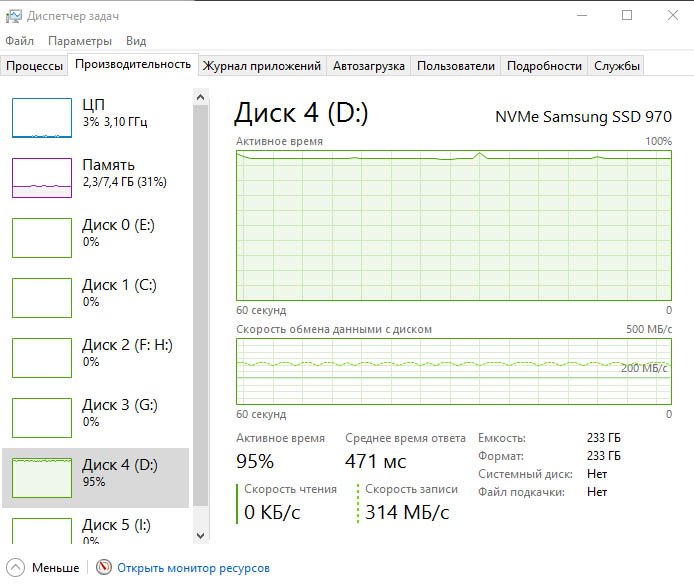Click the Системный диск label
The height and width of the screenshot is (586, 694).
525,474
